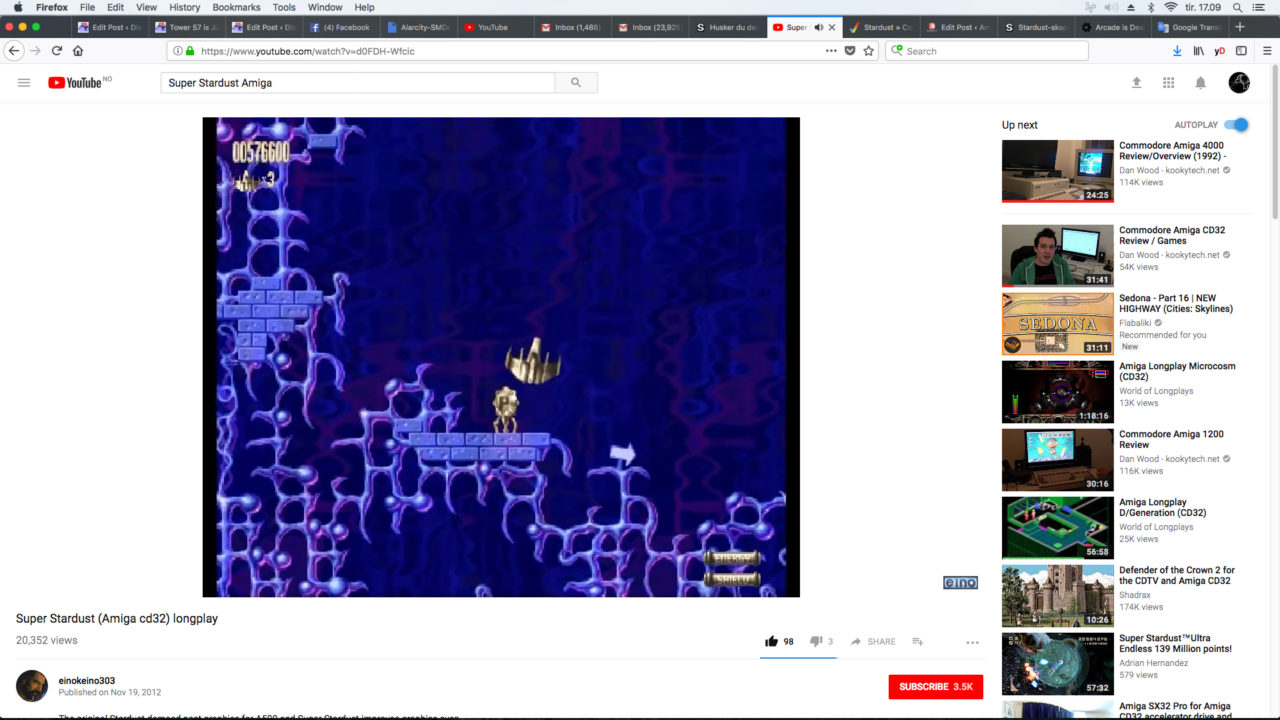Open the Bookmarks menu
1280x720 pixels.
tap(236, 7)
